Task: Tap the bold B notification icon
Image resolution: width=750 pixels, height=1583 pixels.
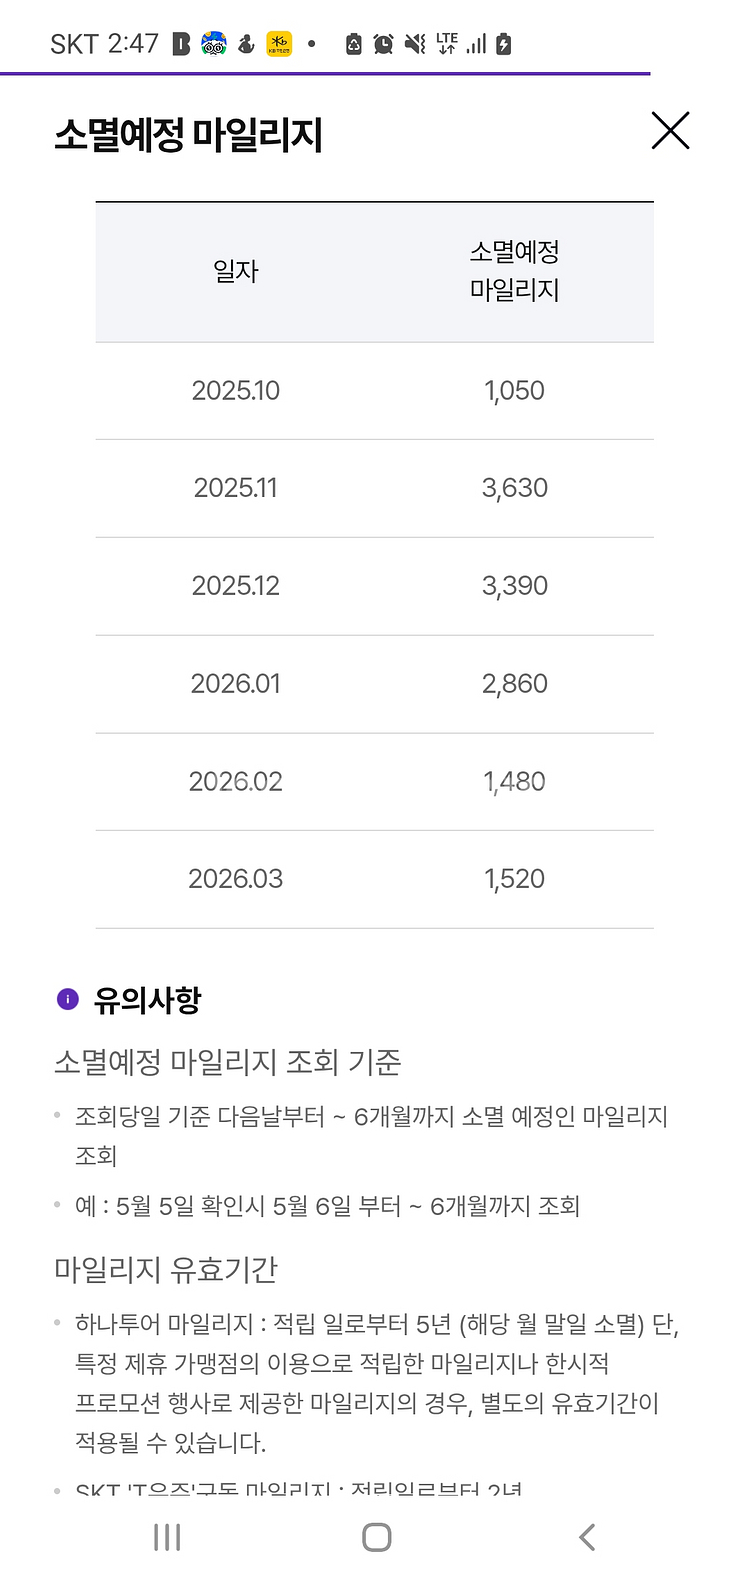Action: click(181, 44)
